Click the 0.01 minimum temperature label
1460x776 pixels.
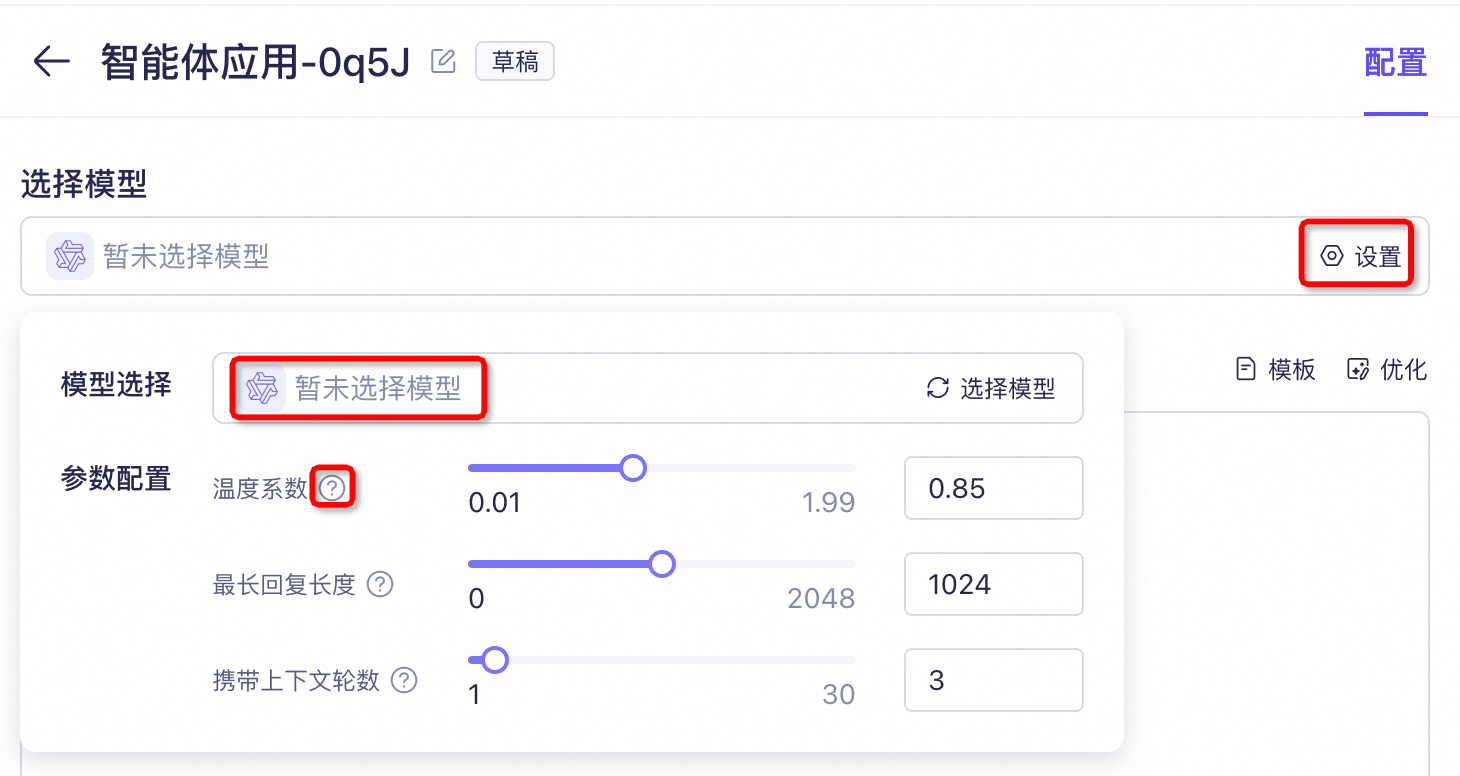click(495, 502)
